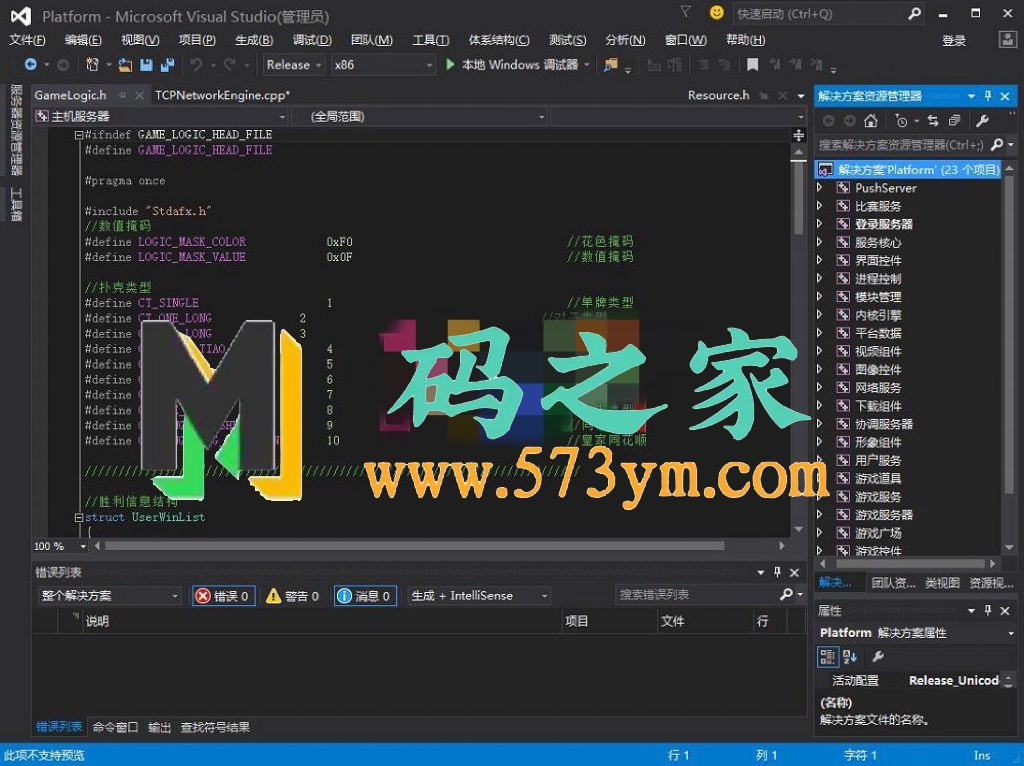Click the Save disk icon
The height and width of the screenshot is (766, 1024).
point(146,65)
